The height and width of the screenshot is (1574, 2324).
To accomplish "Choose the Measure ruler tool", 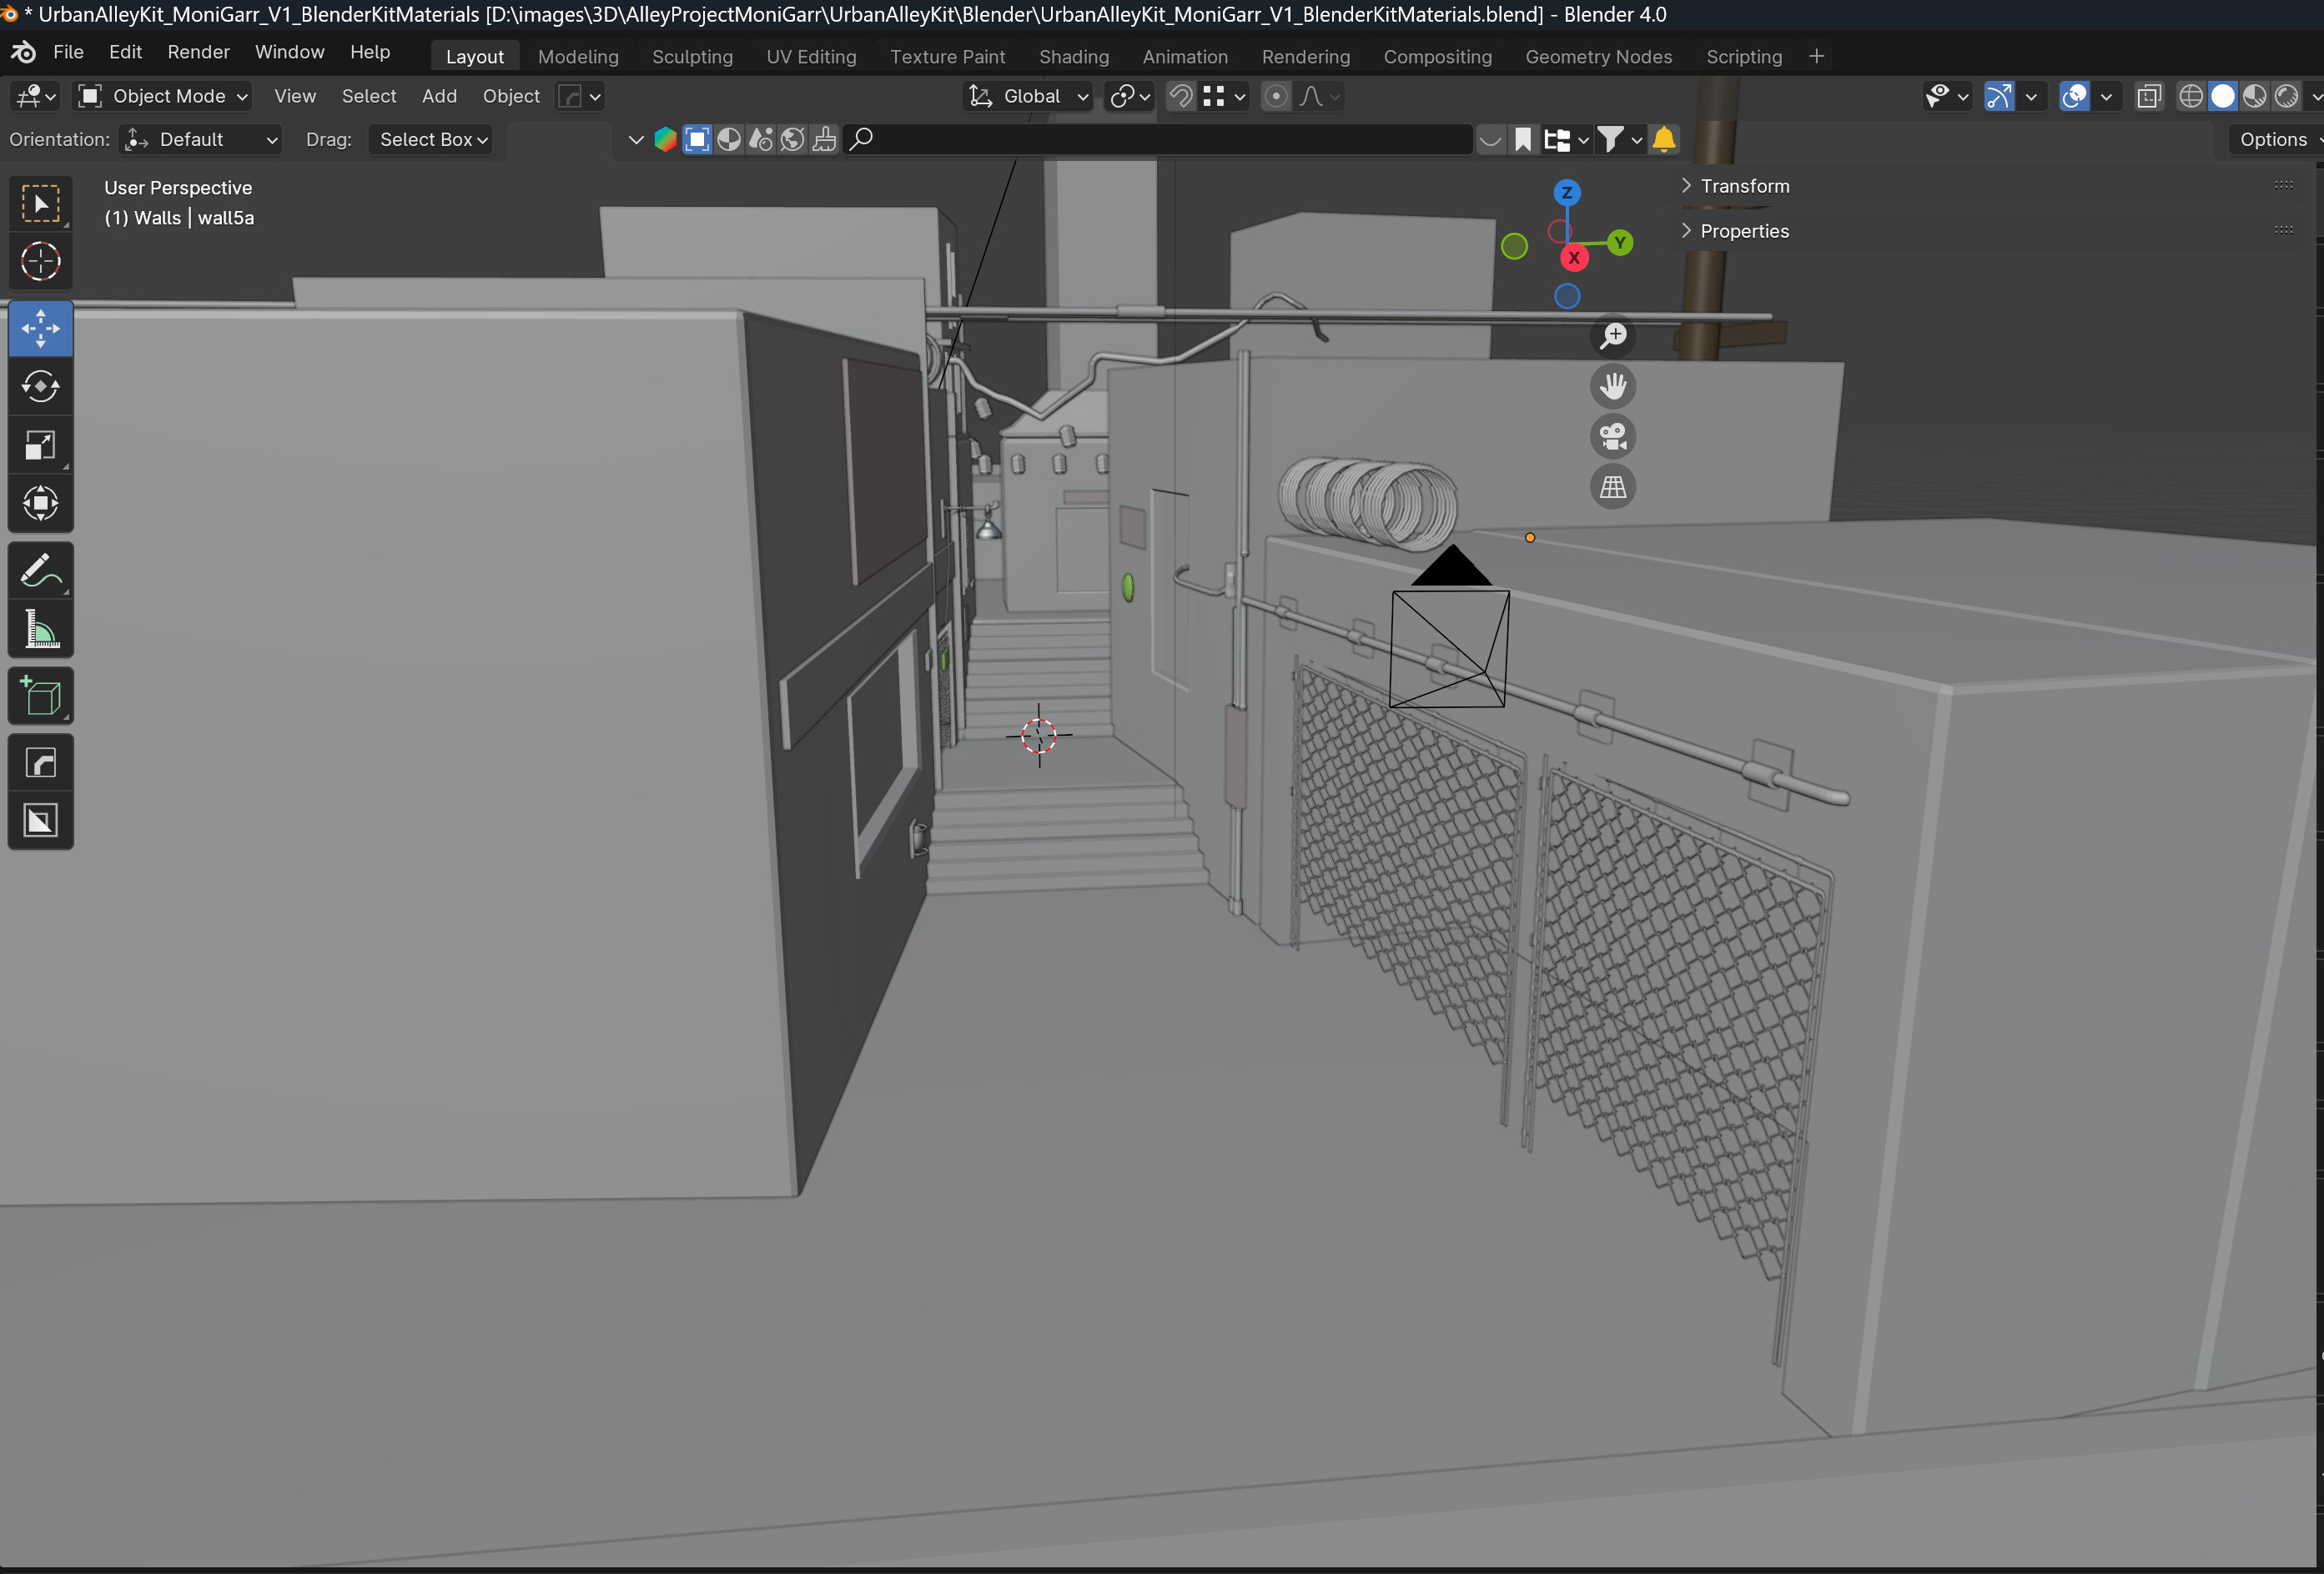I will (41, 629).
